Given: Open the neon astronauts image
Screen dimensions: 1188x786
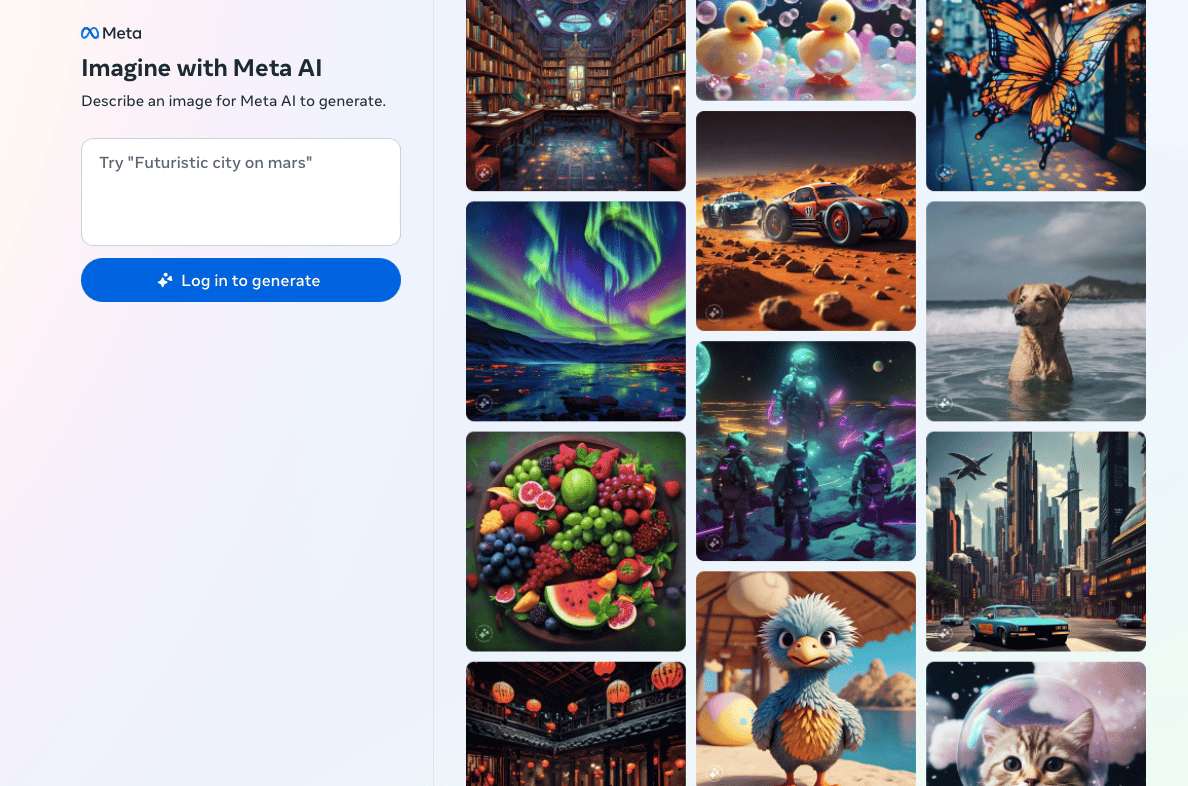Looking at the screenshot, I should click(805, 451).
